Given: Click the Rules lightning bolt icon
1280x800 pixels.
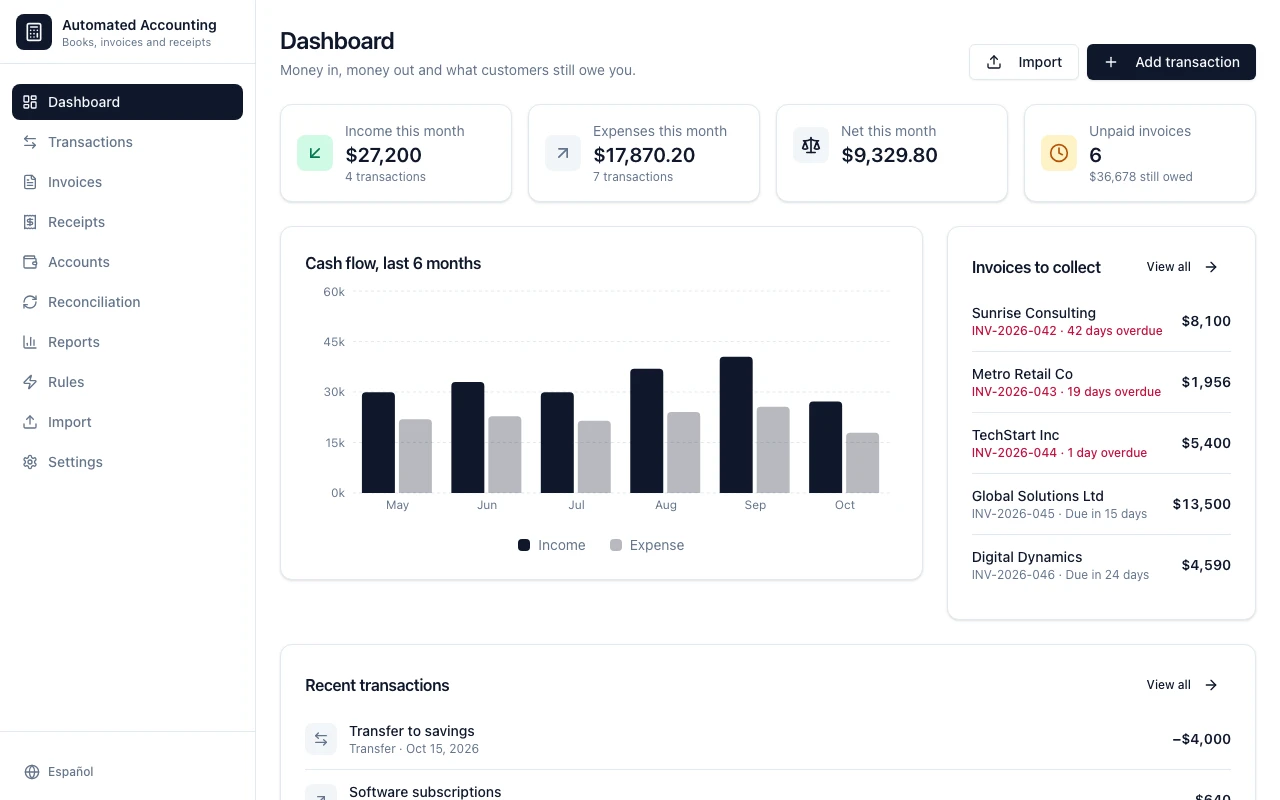Looking at the screenshot, I should tap(30, 382).
